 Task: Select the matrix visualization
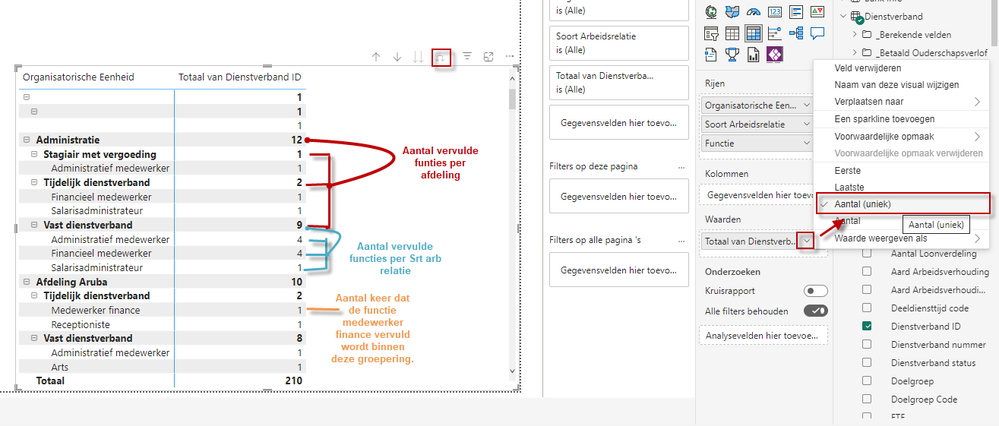pos(754,33)
